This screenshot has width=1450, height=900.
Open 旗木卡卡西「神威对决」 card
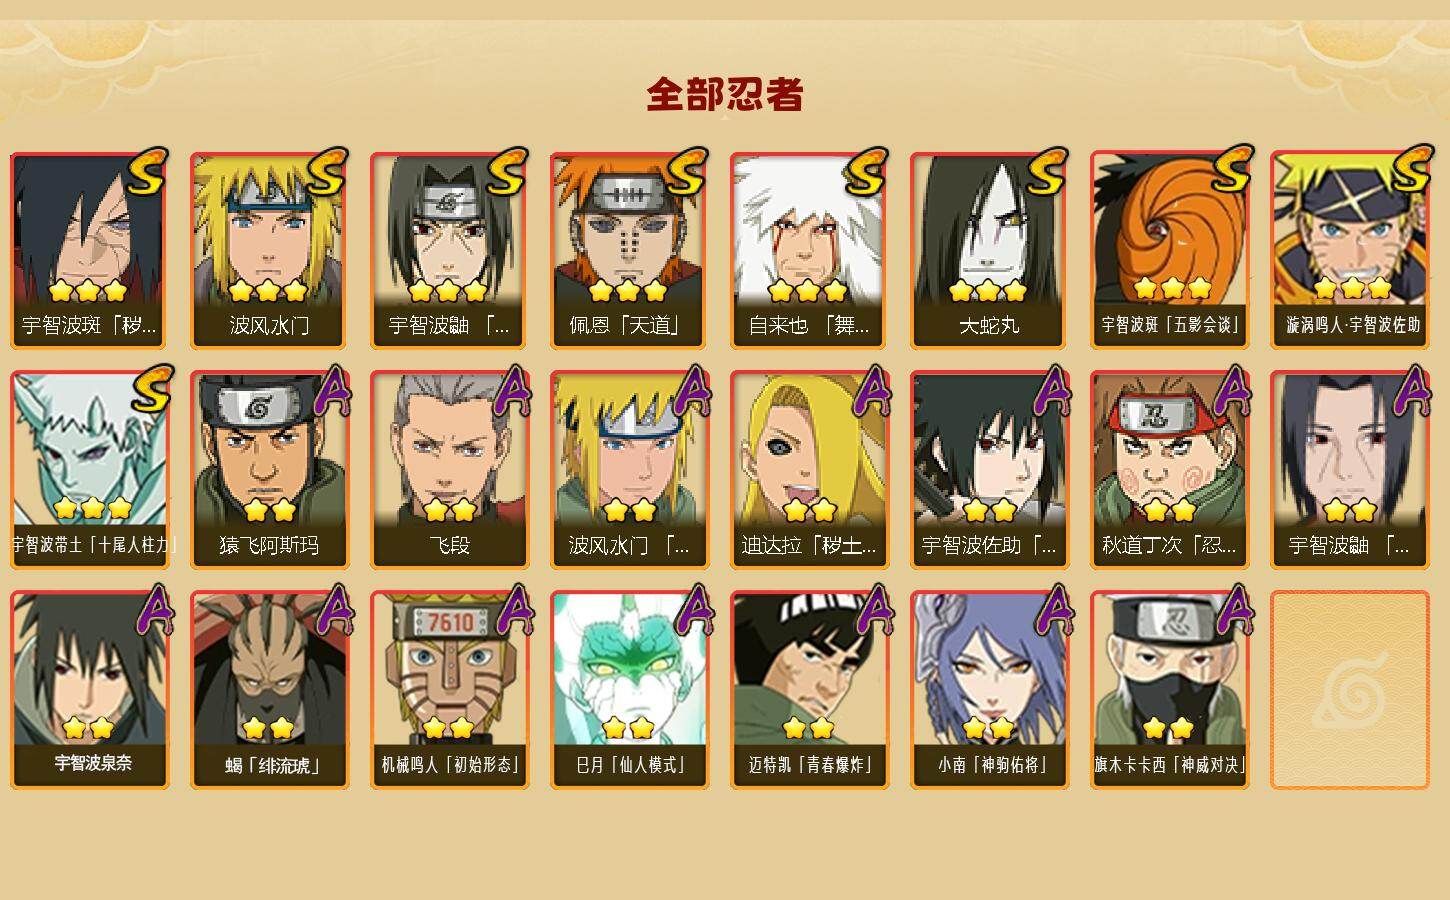tap(1169, 690)
